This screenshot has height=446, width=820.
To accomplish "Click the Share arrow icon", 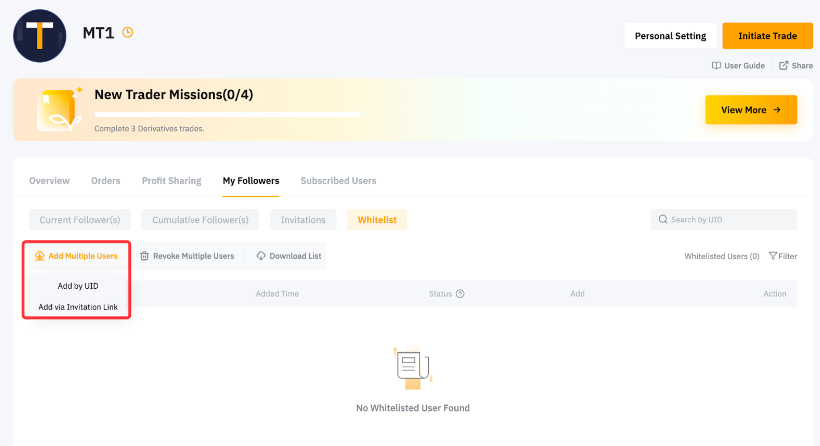I will pyautogui.click(x=783, y=66).
